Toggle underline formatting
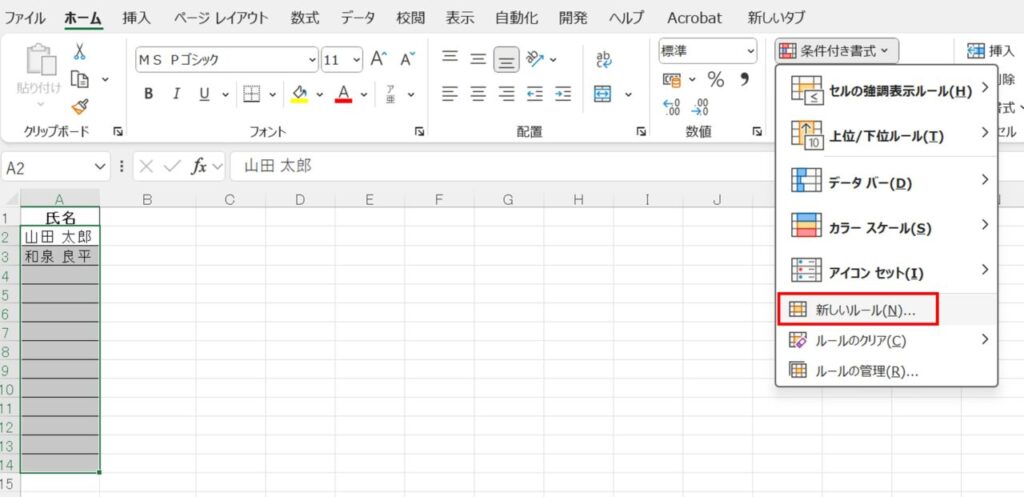The width and height of the screenshot is (1024, 497). point(204,94)
